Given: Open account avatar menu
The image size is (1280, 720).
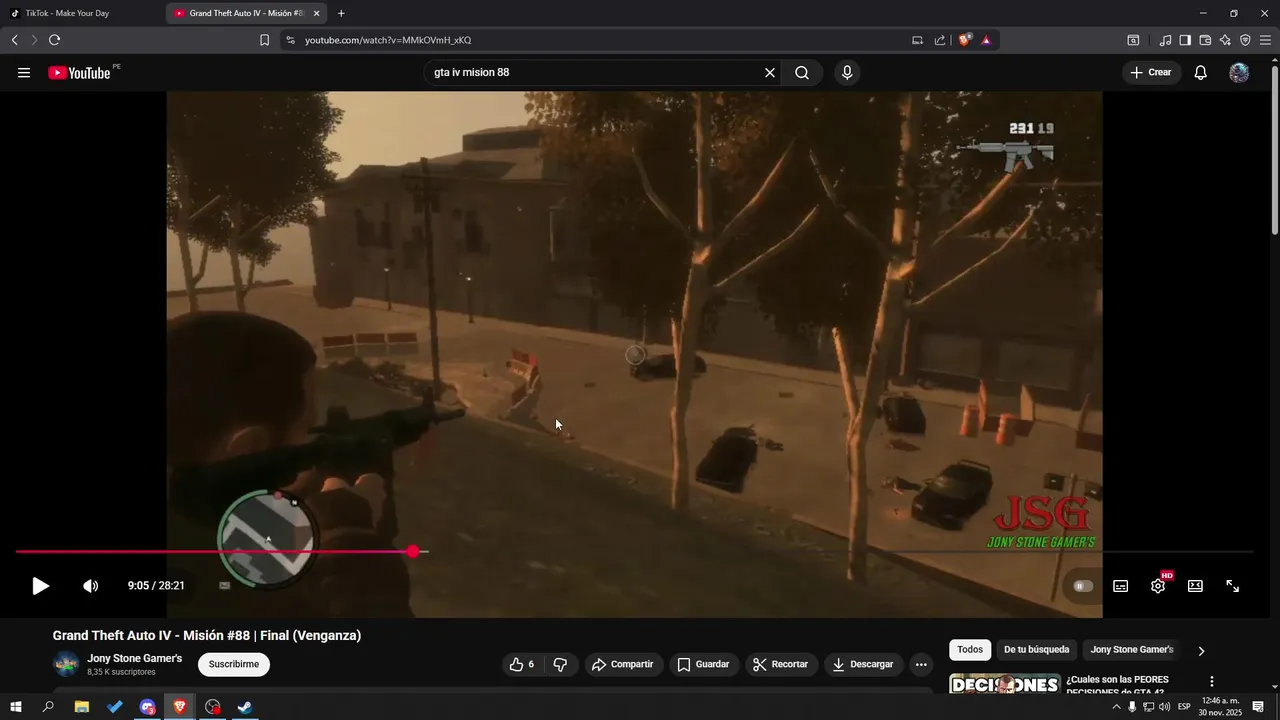Looking at the screenshot, I should click(x=1239, y=73).
